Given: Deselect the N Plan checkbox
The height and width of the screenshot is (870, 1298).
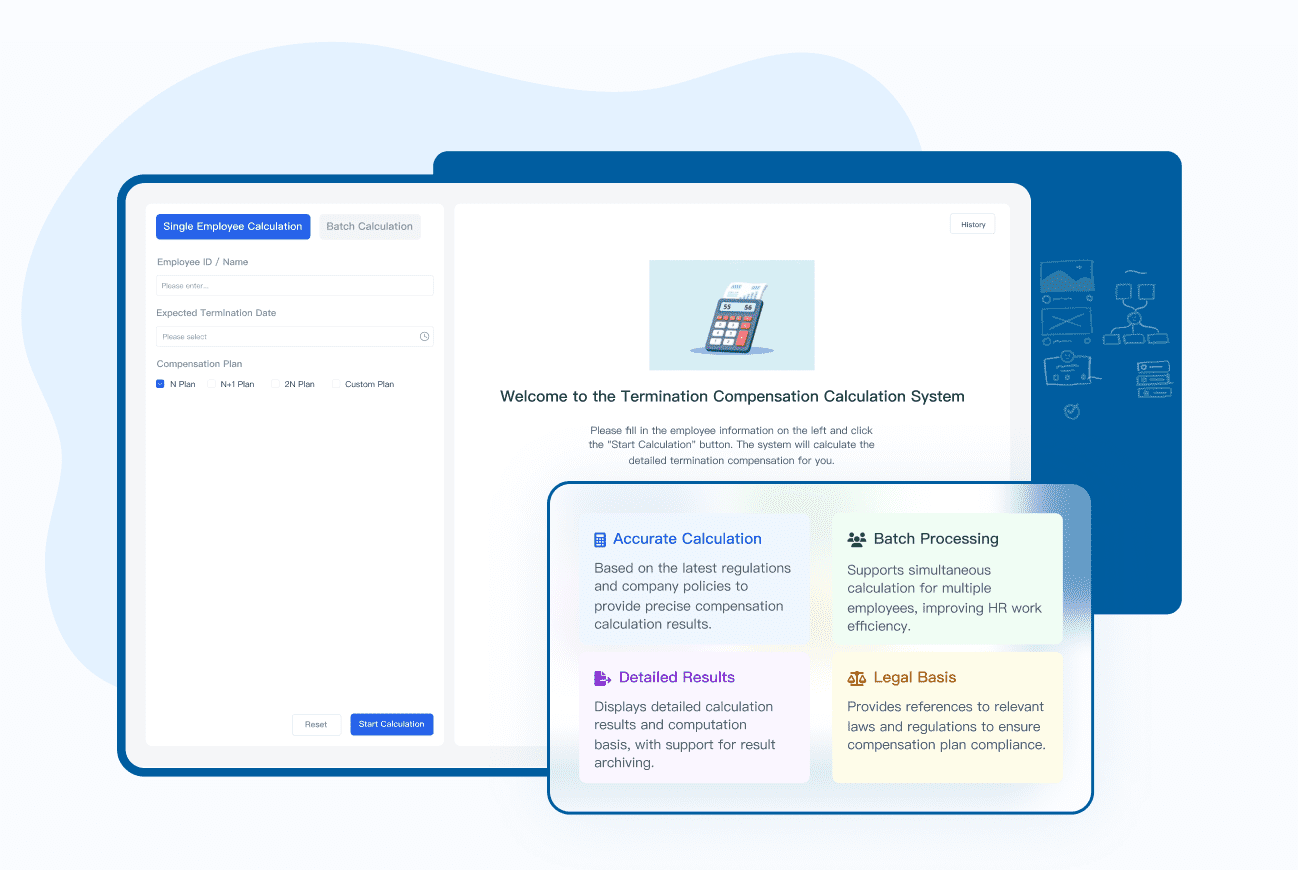Looking at the screenshot, I should [x=160, y=383].
